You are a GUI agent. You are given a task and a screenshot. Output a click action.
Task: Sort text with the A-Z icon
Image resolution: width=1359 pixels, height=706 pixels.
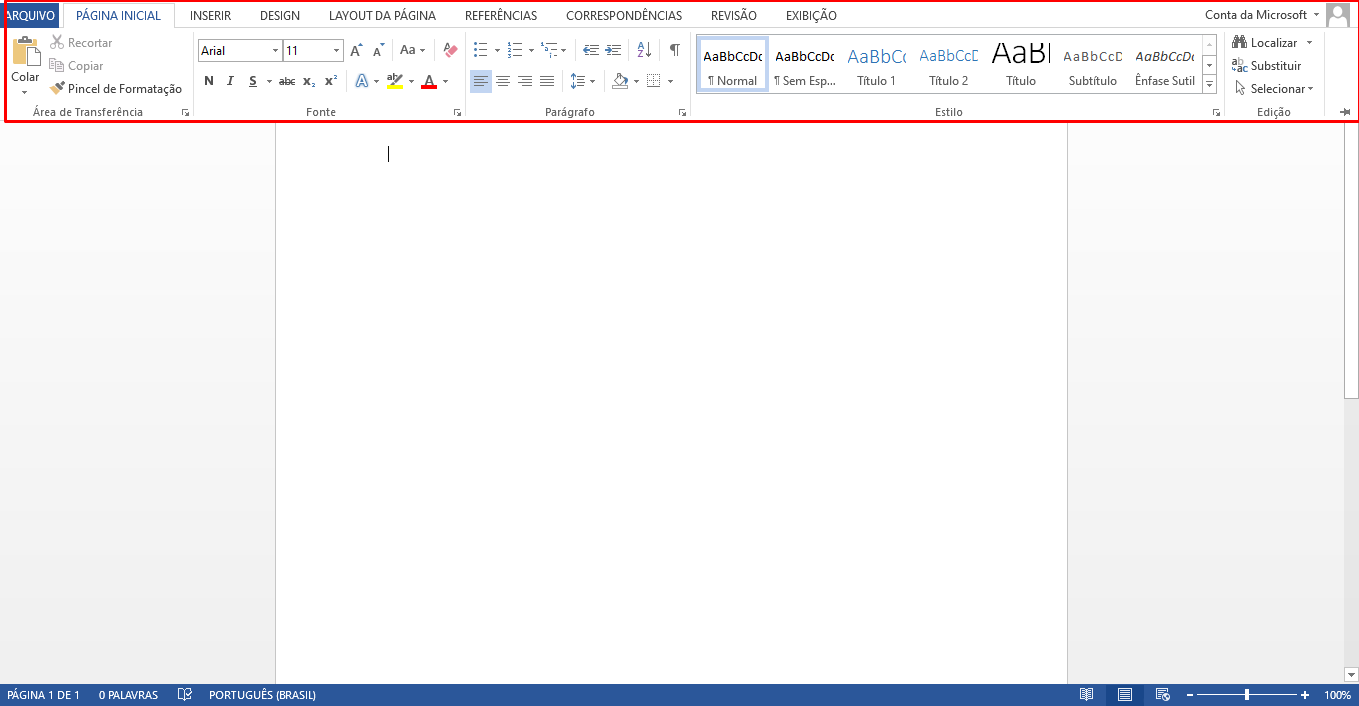(644, 50)
